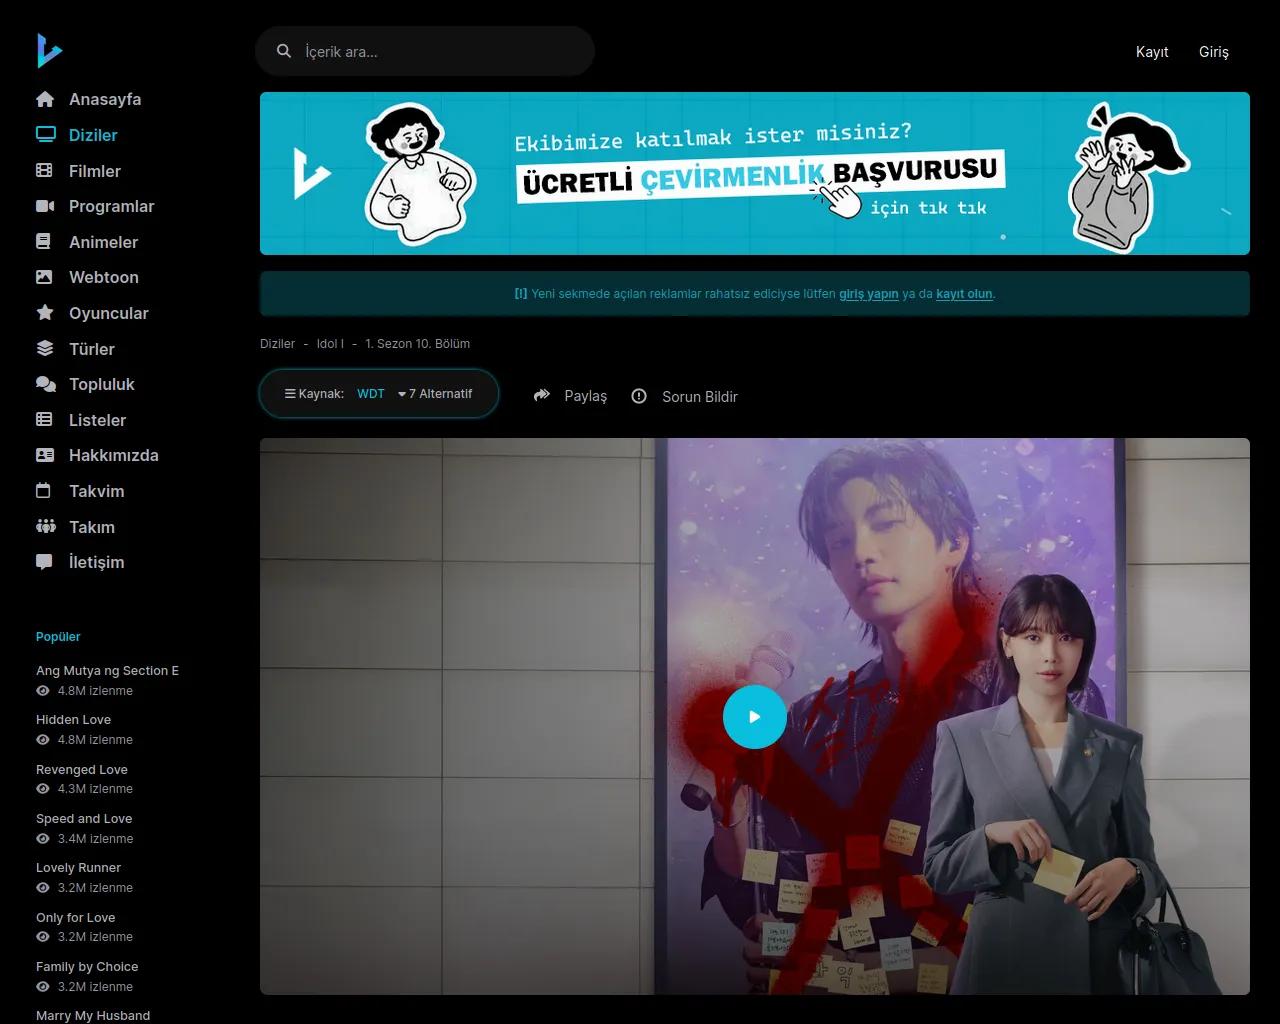The image size is (1280, 1024).
Task: Expand the 7 Alternatif dropdown
Action: (x=435, y=394)
